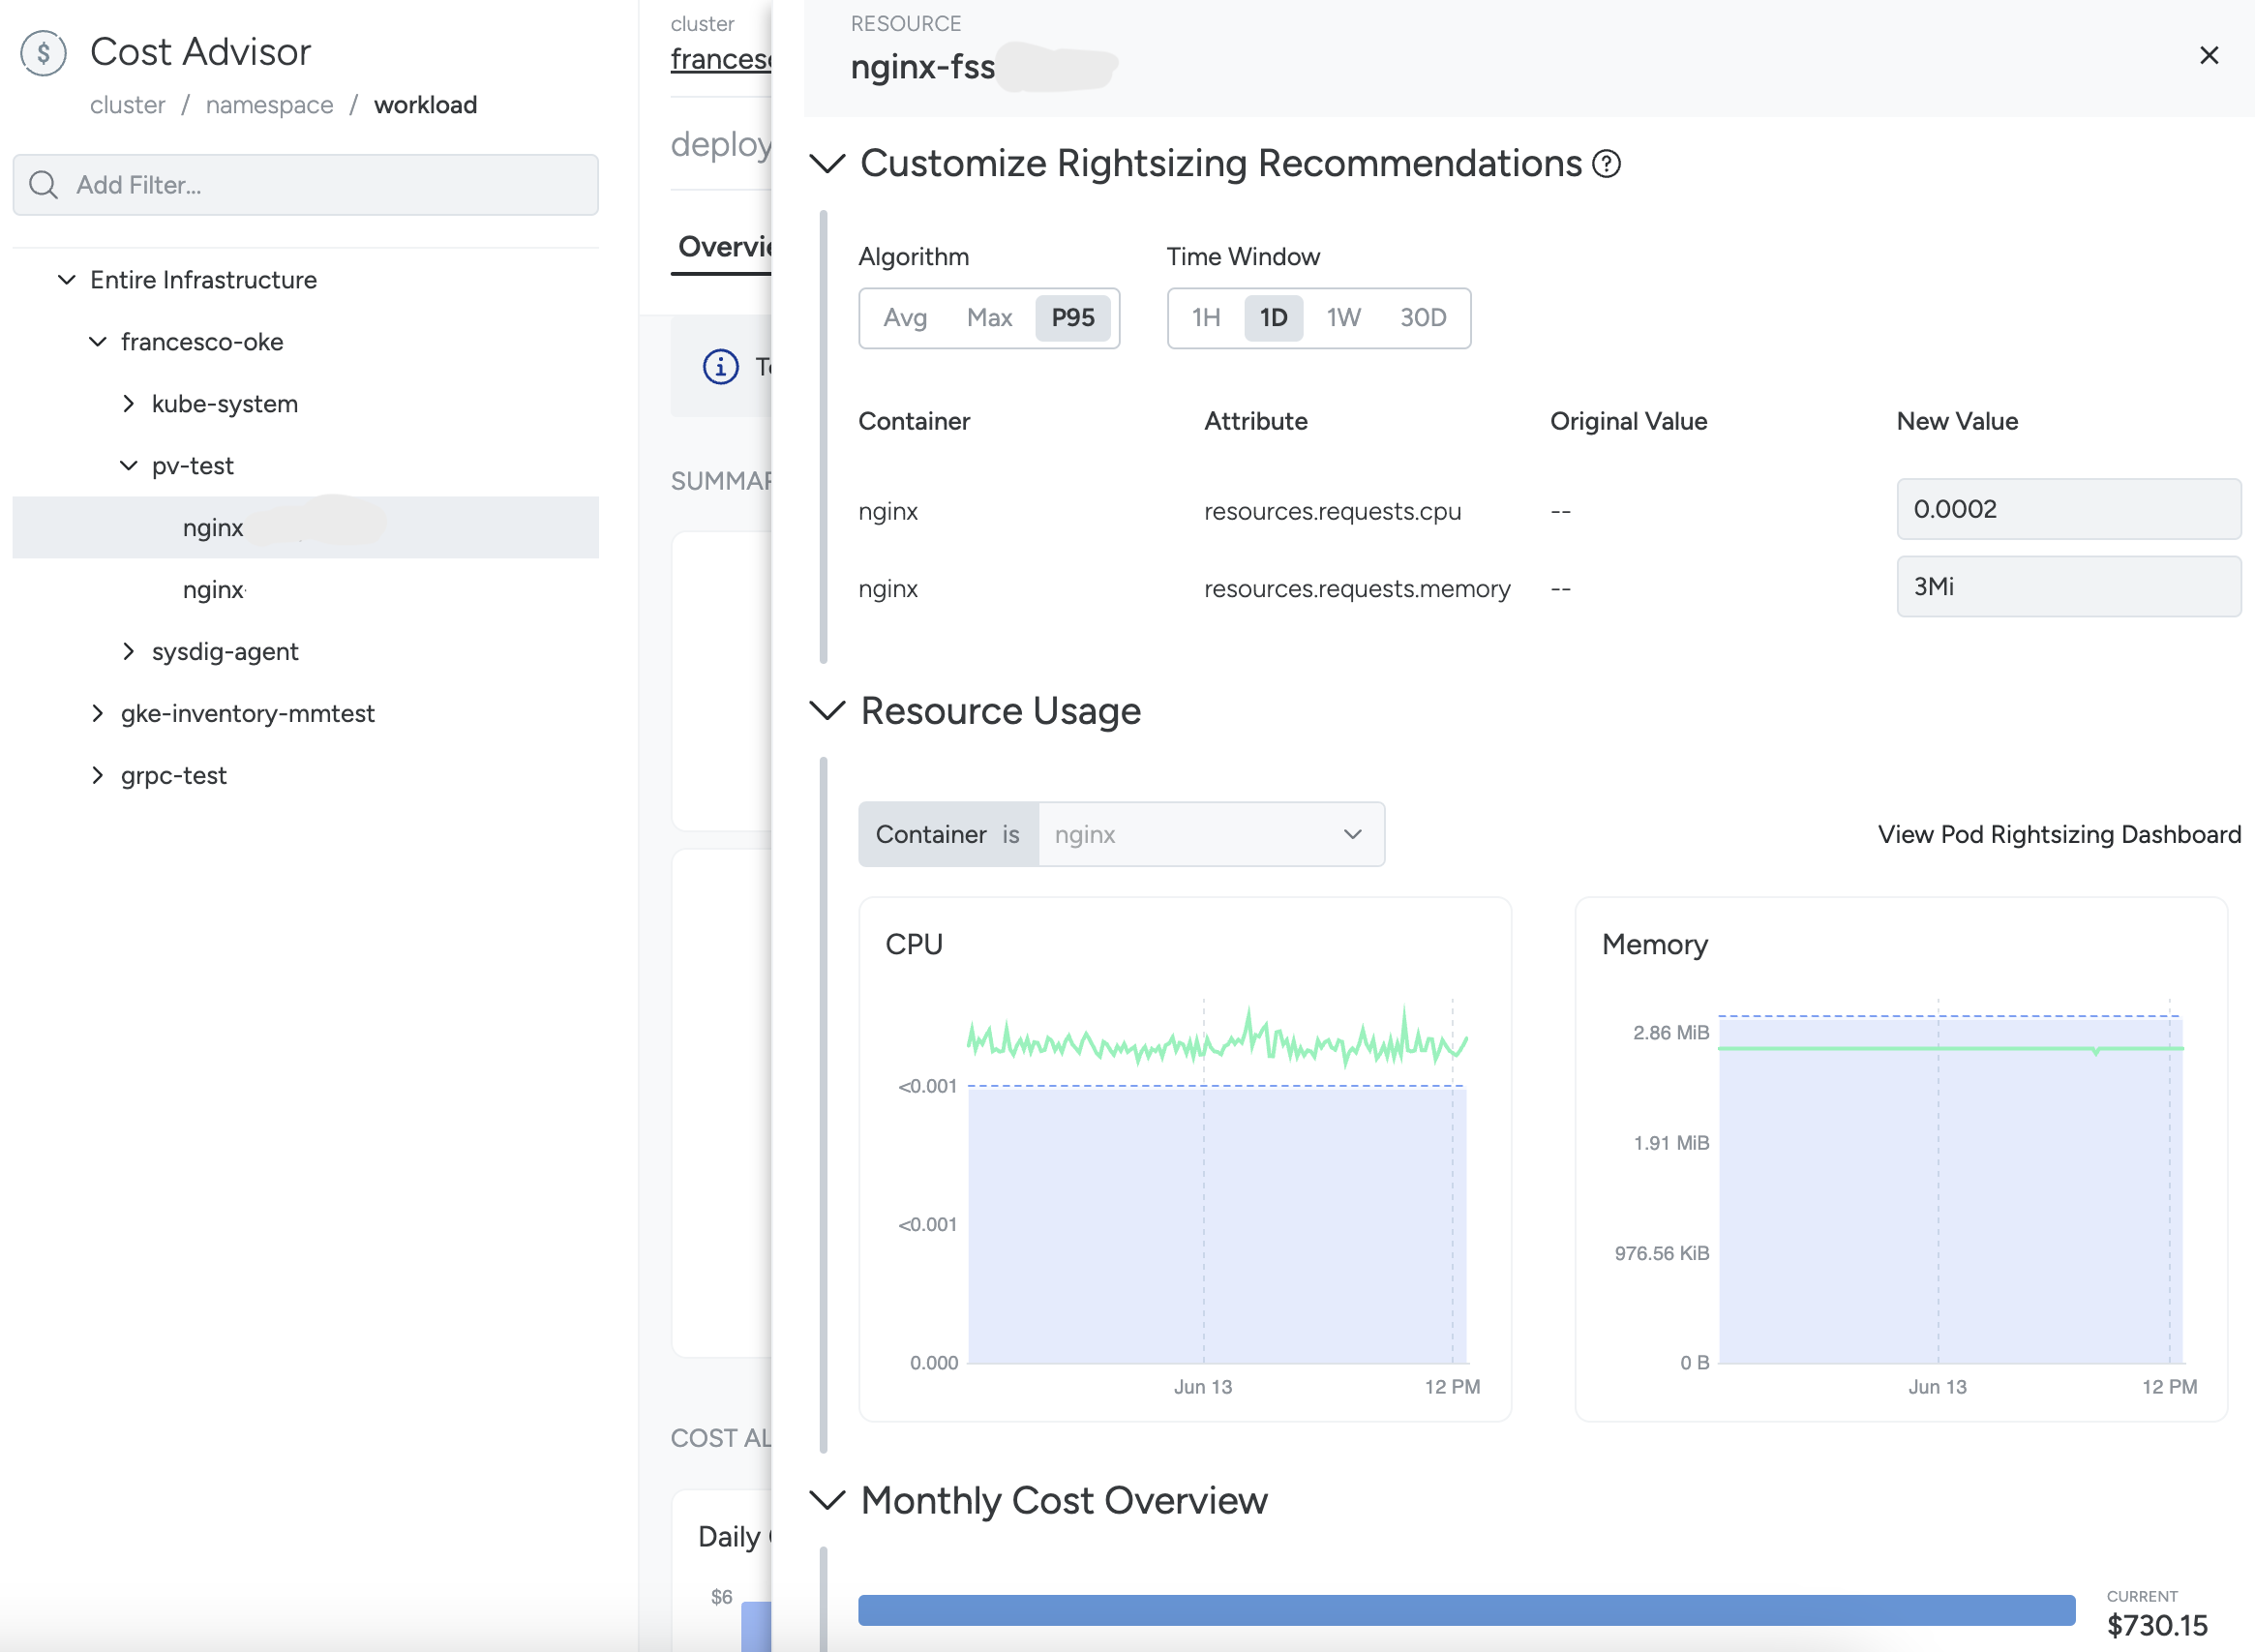Viewport: 2255px width, 1652px height.
Task: Collapse Customize Rightsizing Recommendations section
Action: coord(827,163)
